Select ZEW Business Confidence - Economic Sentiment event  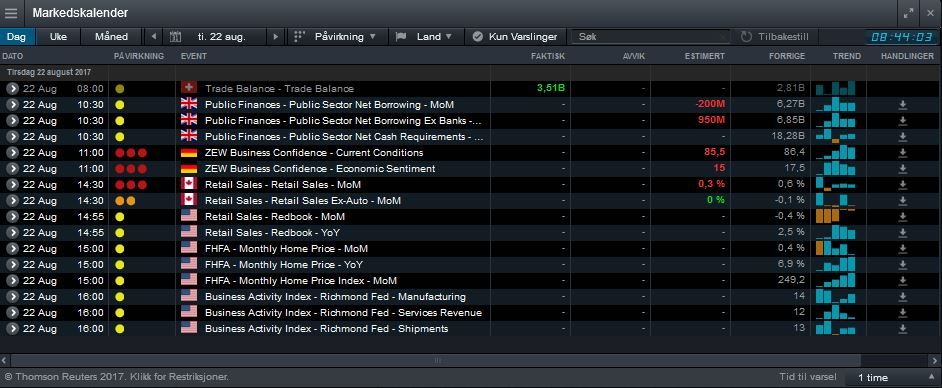click(x=320, y=169)
